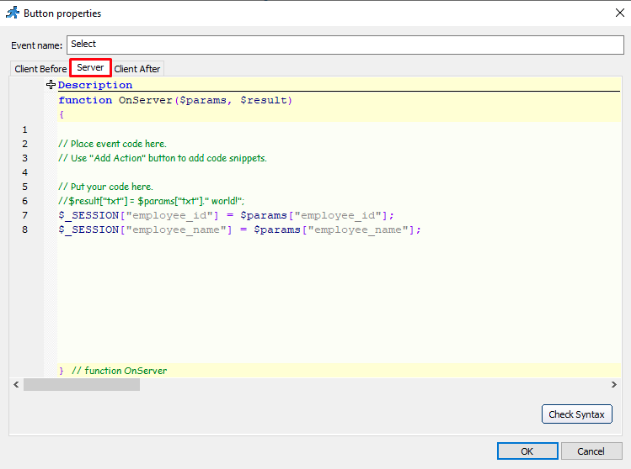Expand the Description section plus icon

(50, 86)
